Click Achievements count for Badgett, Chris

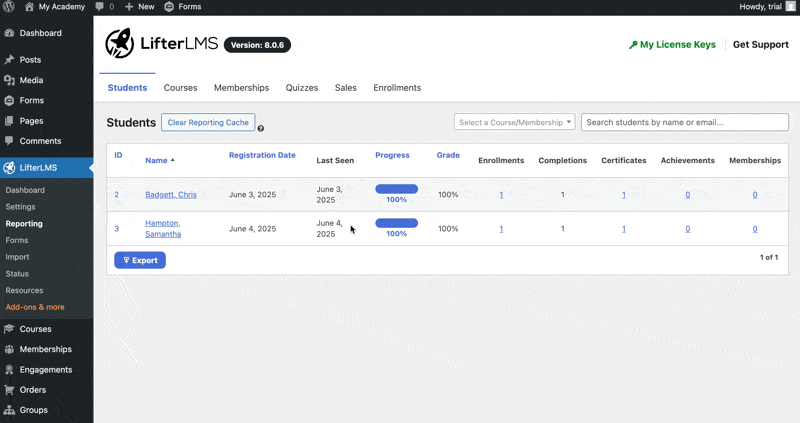tap(688, 194)
